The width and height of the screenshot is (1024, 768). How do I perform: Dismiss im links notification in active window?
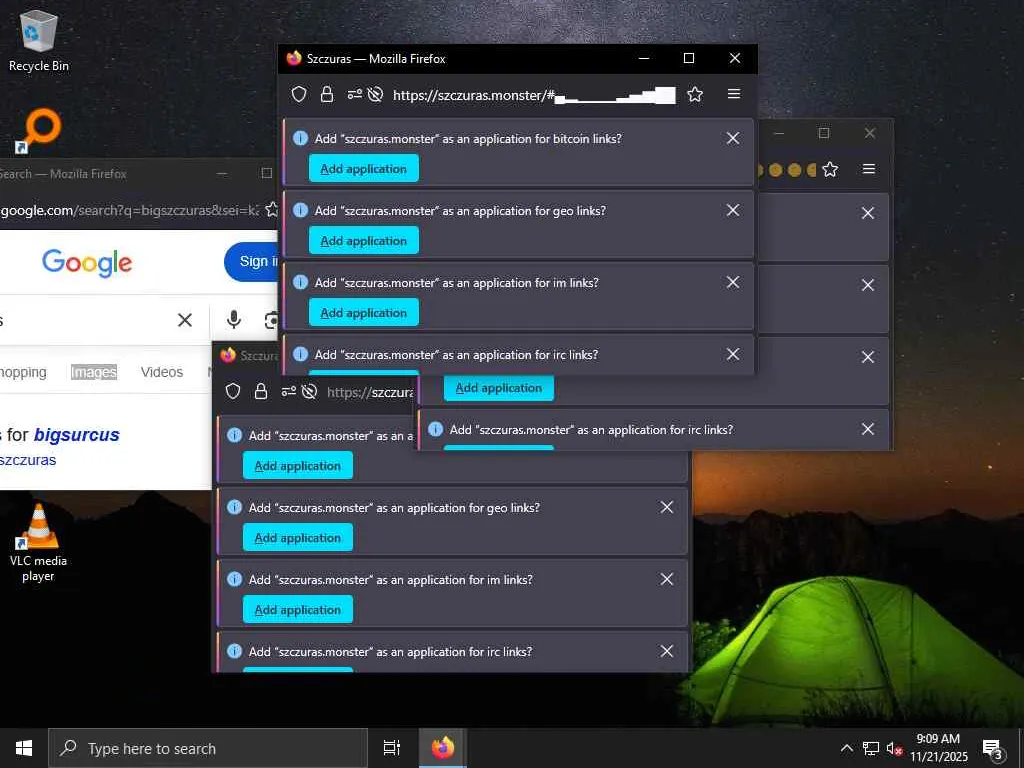(733, 282)
